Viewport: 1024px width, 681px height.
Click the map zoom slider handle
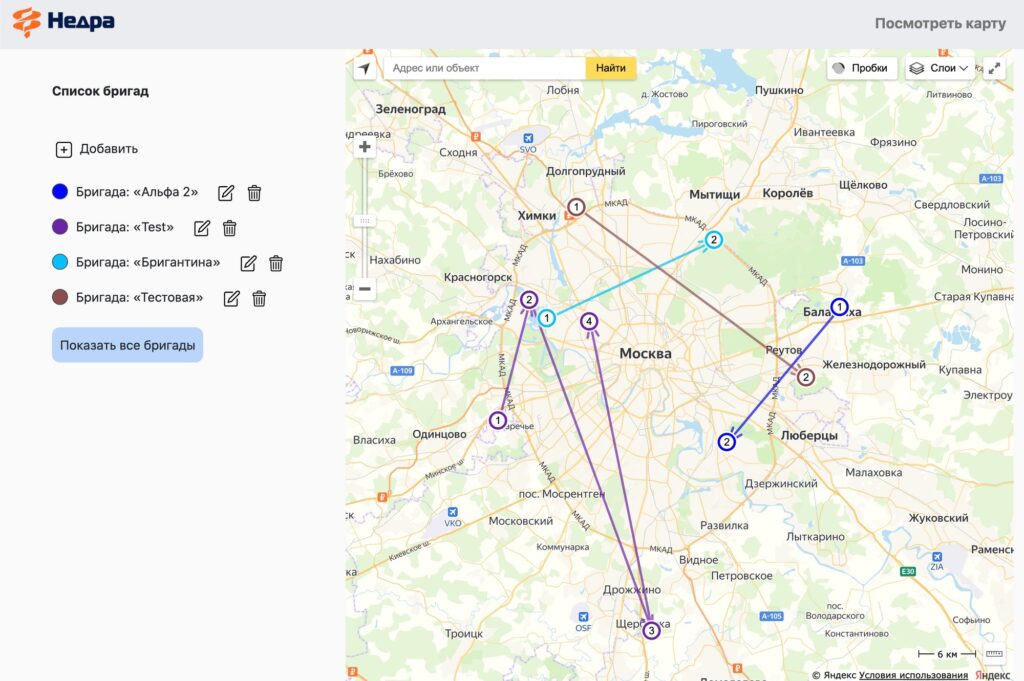(364, 221)
